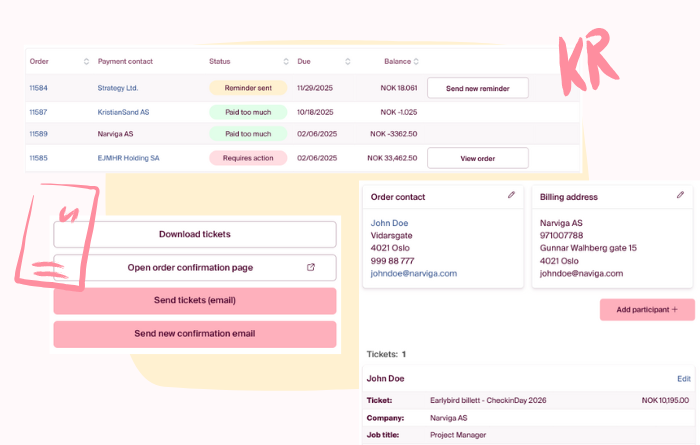The width and height of the screenshot is (700, 445).
Task: Click View order for order 11585
Action: 478,158
